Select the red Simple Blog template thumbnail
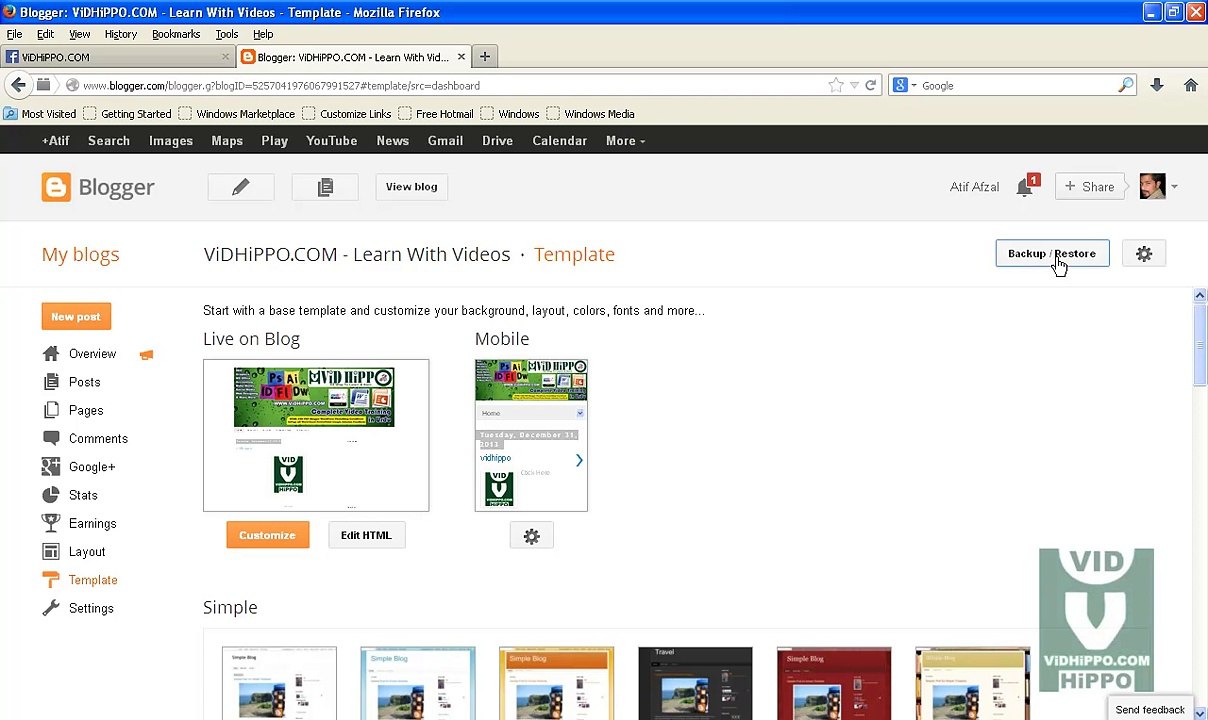The height and width of the screenshot is (720, 1208). [834, 684]
